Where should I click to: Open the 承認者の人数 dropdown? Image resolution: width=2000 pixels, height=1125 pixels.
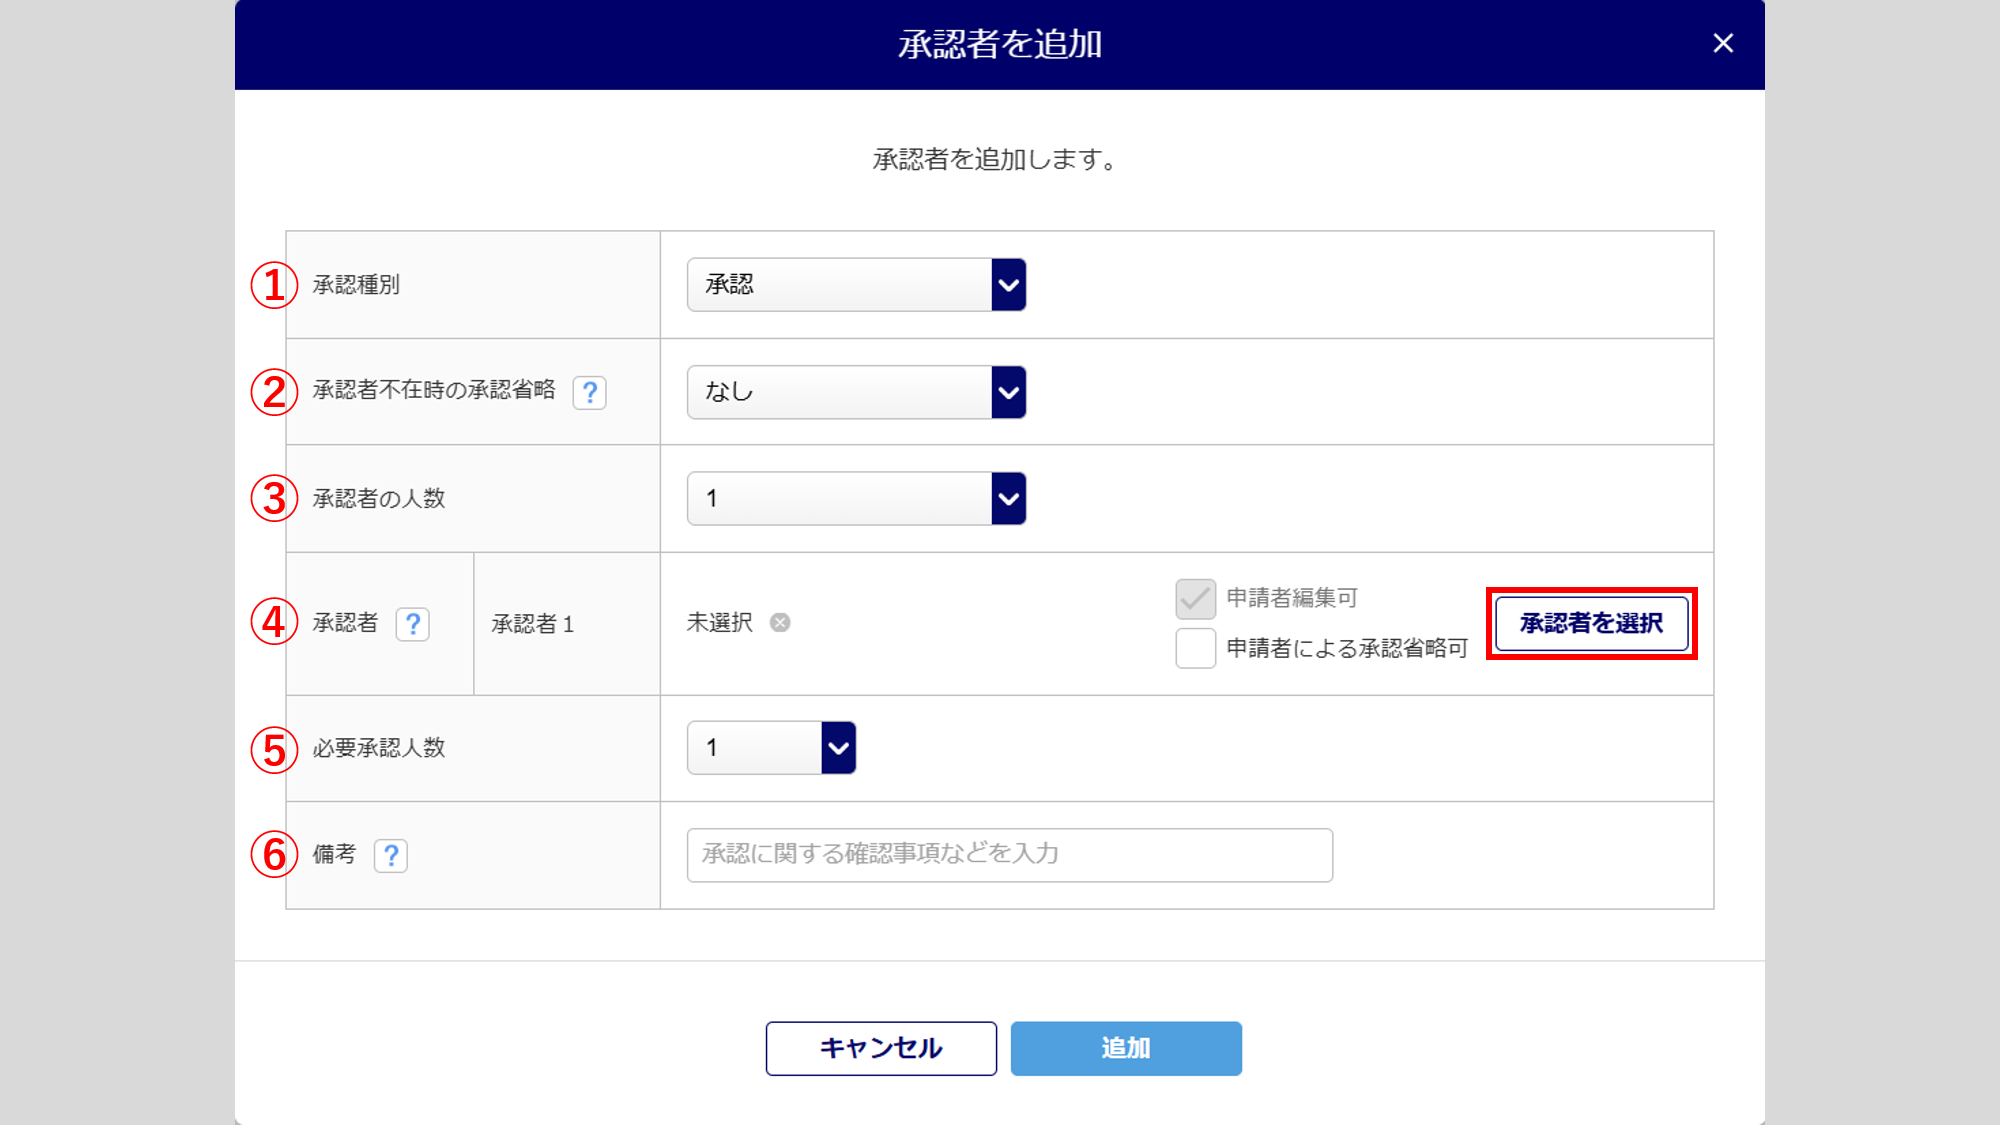pos(840,498)
